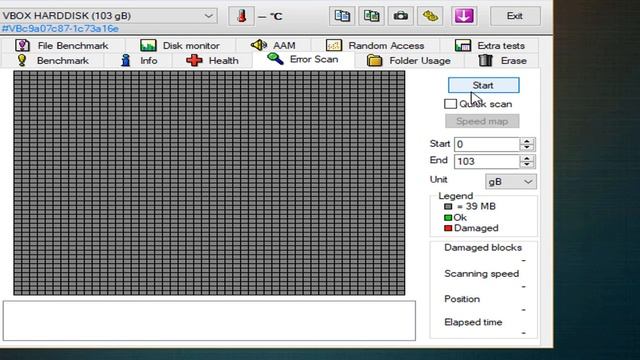Screen dimensions: 640x360
Task: Open the Unit gB dropdown
Action: 511,182
